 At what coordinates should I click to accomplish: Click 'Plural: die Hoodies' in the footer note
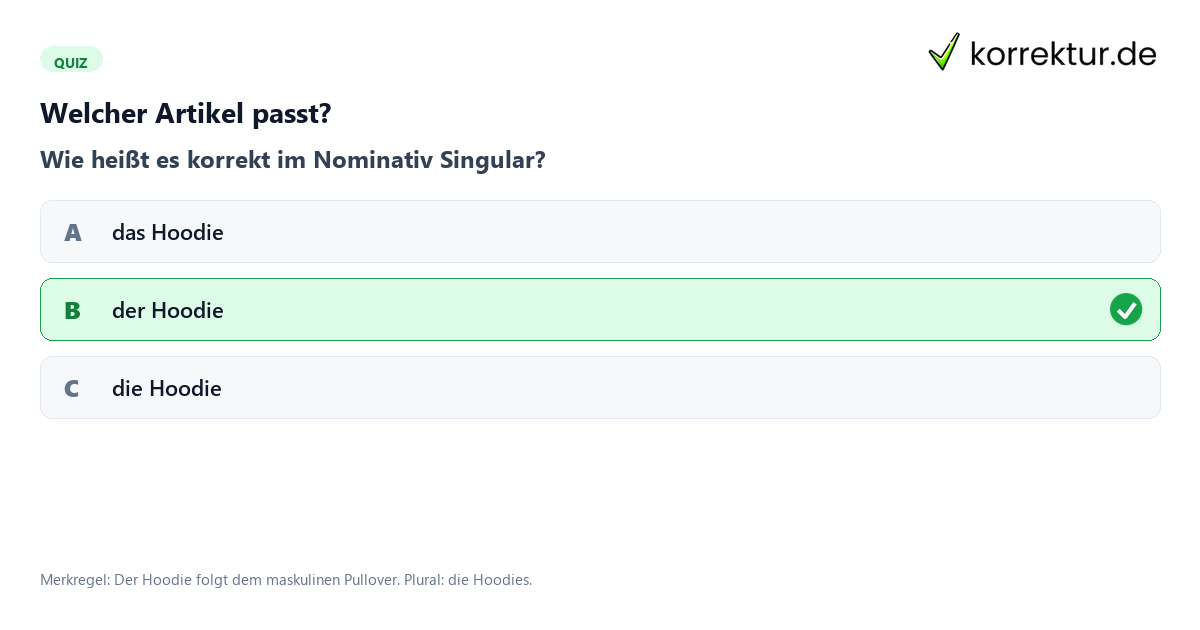[x=468, y=580]
